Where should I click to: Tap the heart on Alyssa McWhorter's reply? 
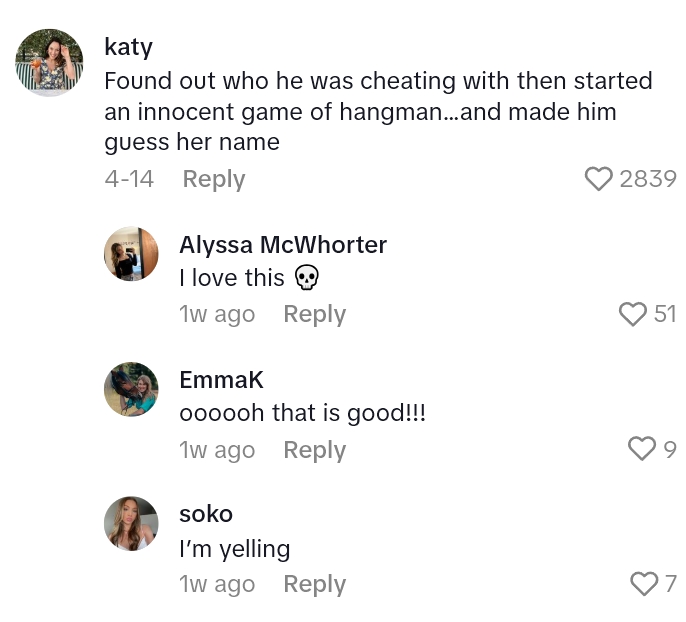(633, 314)
